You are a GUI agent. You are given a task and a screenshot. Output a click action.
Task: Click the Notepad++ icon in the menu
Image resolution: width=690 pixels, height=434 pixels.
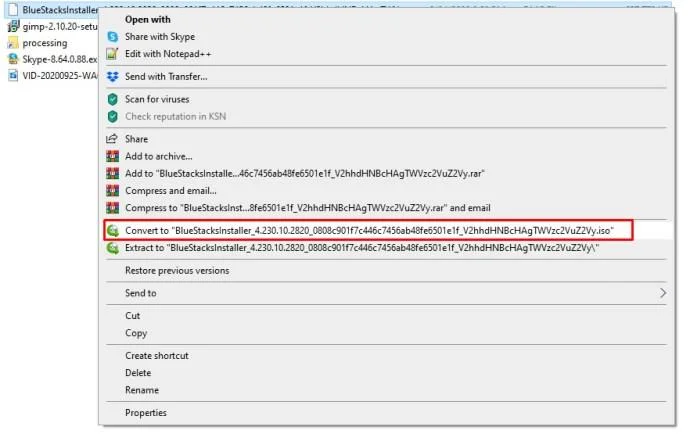[113, 54]
